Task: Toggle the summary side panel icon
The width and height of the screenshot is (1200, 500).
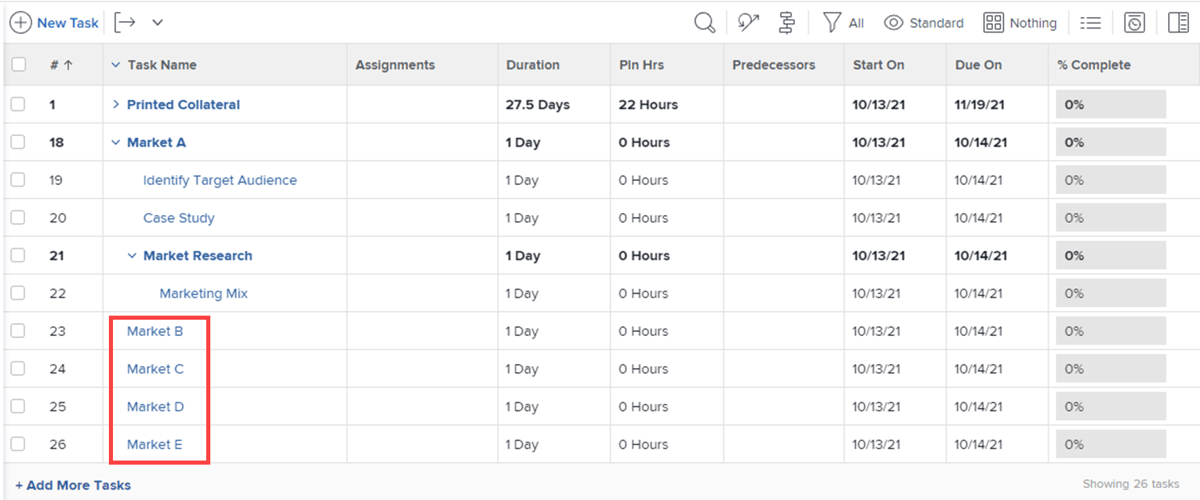Action: pyautogui.click(x=1177, y=23)
